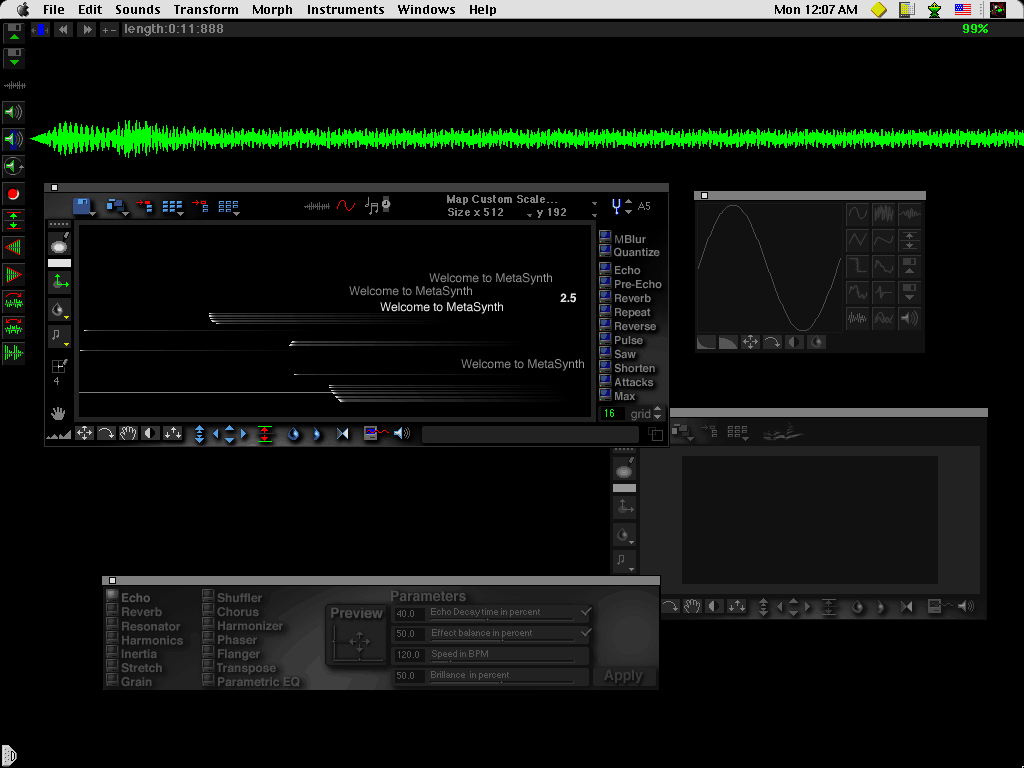Click the red-green normalize arrows in Image Synth
Image resolution: width=1024 pixels, height=768 pixels.
pyautogui.click(x=264, y=434)
